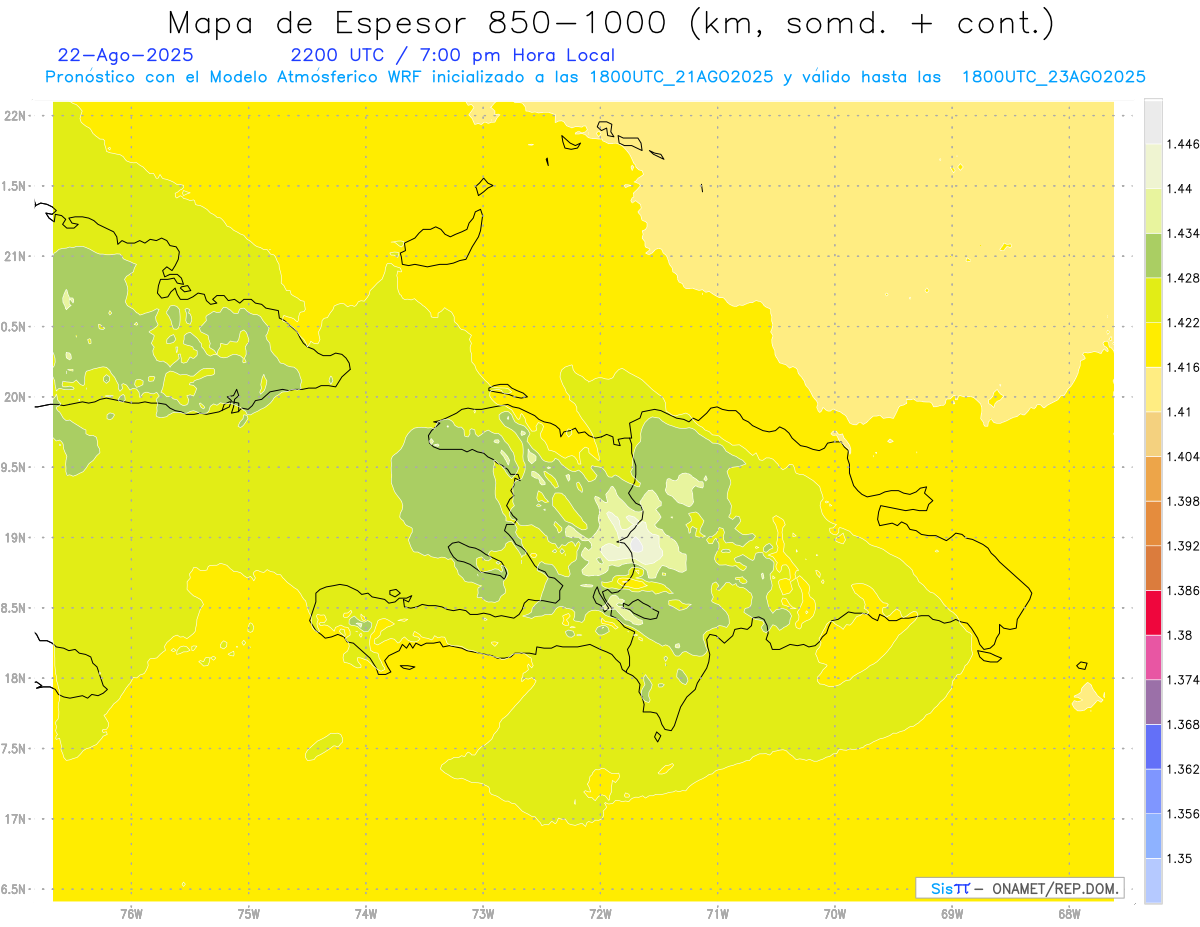Select the red swatch between 1.38 and 1.386
The width and height of the screenshot is (1200, 927).
pyautogui.click(x=1153, y=612)
